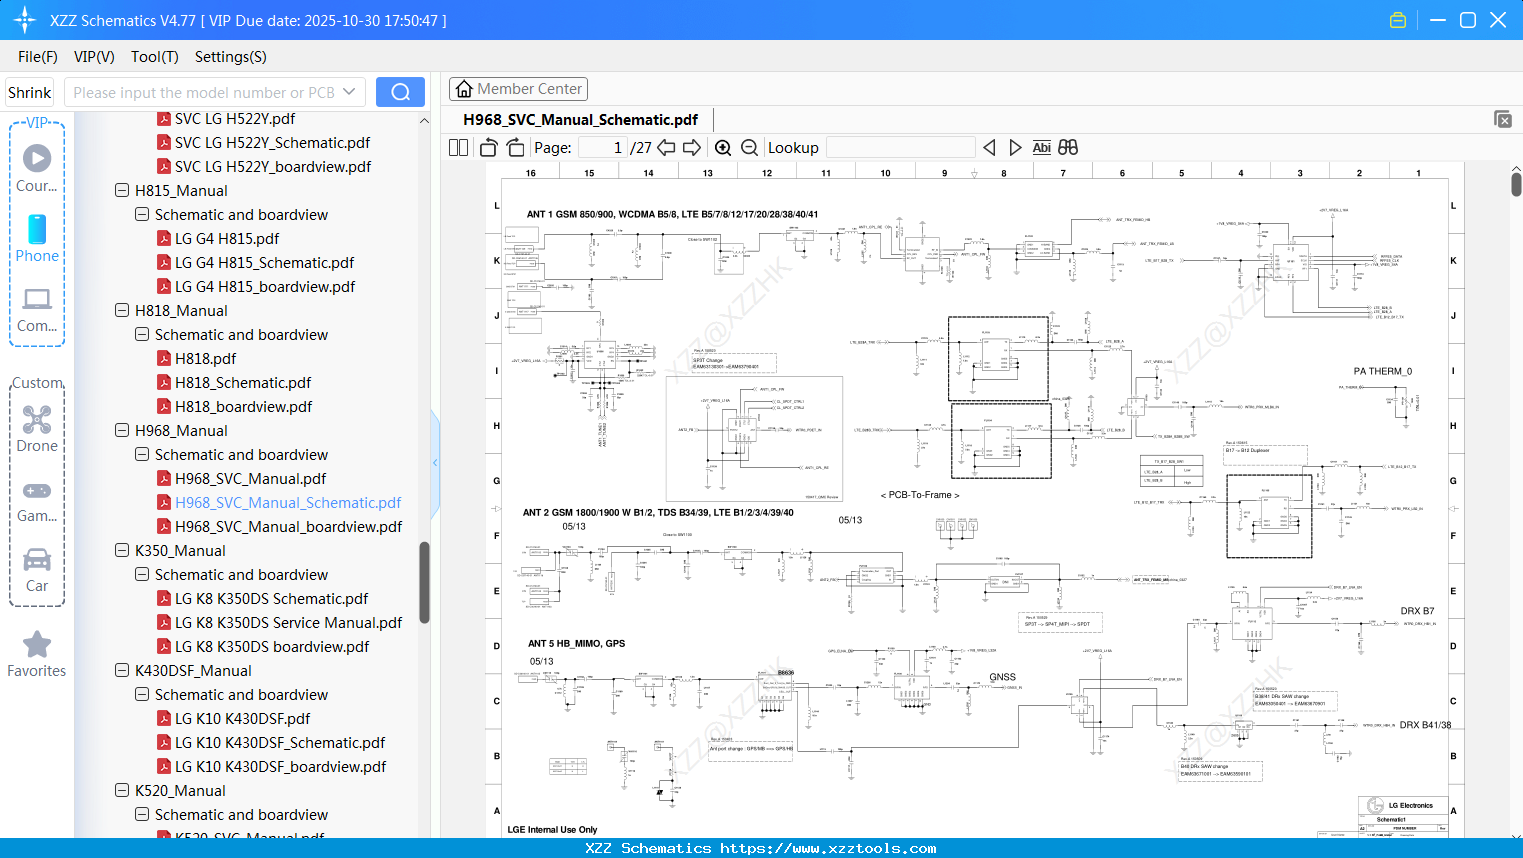Zoom in on the schematic page
1523x858 pixels.
722,147
